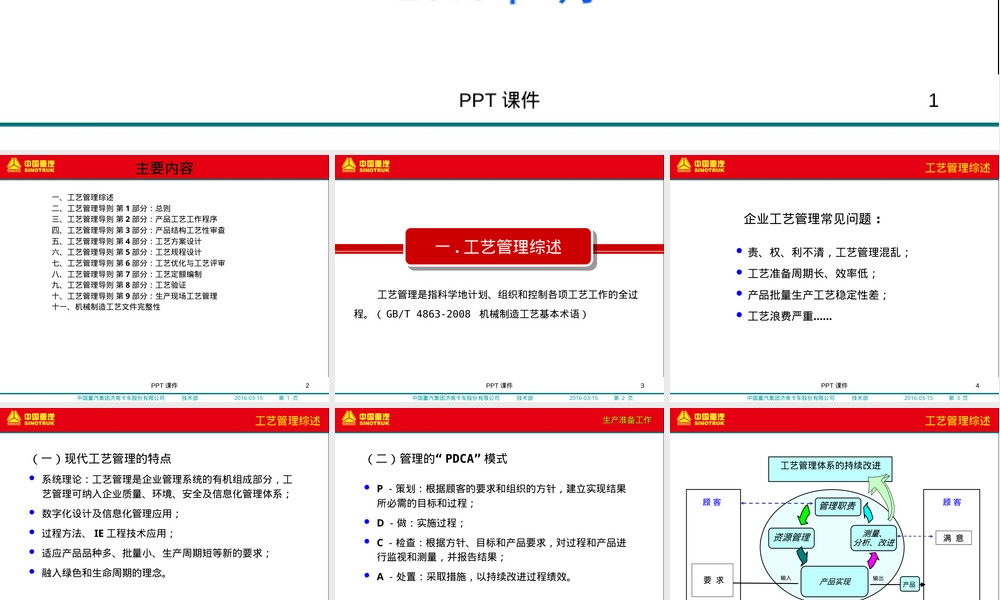Select the 主要内容 slide heading
1000x600 pixels.
click(x=164, y=168)
